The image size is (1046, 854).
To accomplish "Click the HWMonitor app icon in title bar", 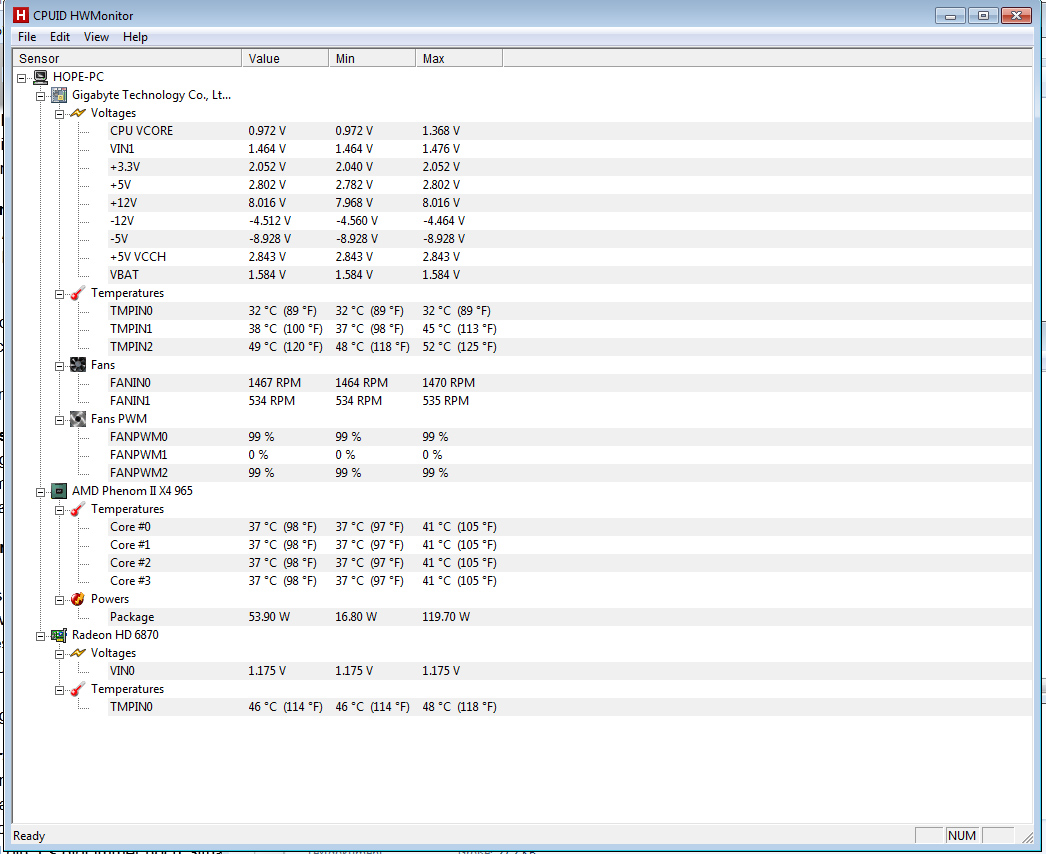I will pyautogui.click(x=21, y=15).
